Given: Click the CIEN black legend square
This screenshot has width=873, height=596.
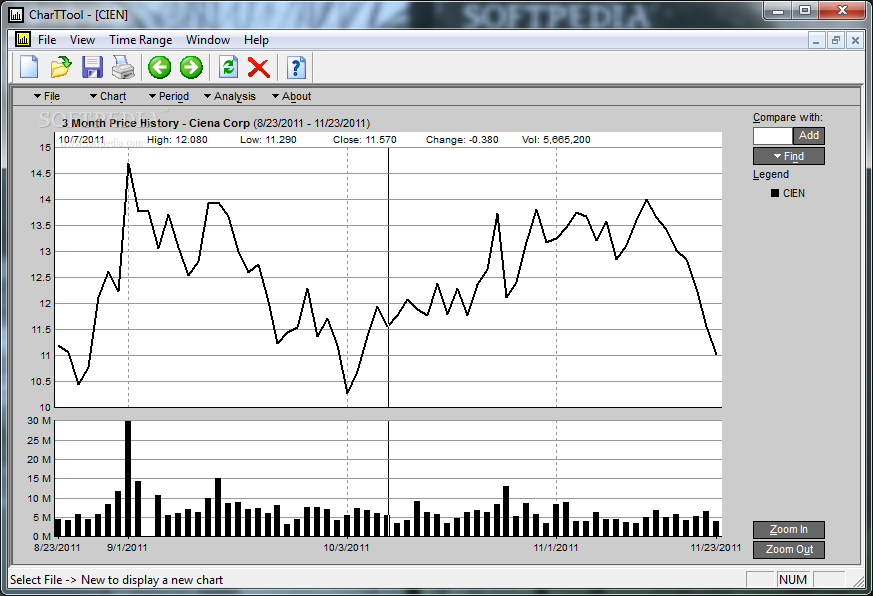Looking at the screenshot, I should point(774,193).
